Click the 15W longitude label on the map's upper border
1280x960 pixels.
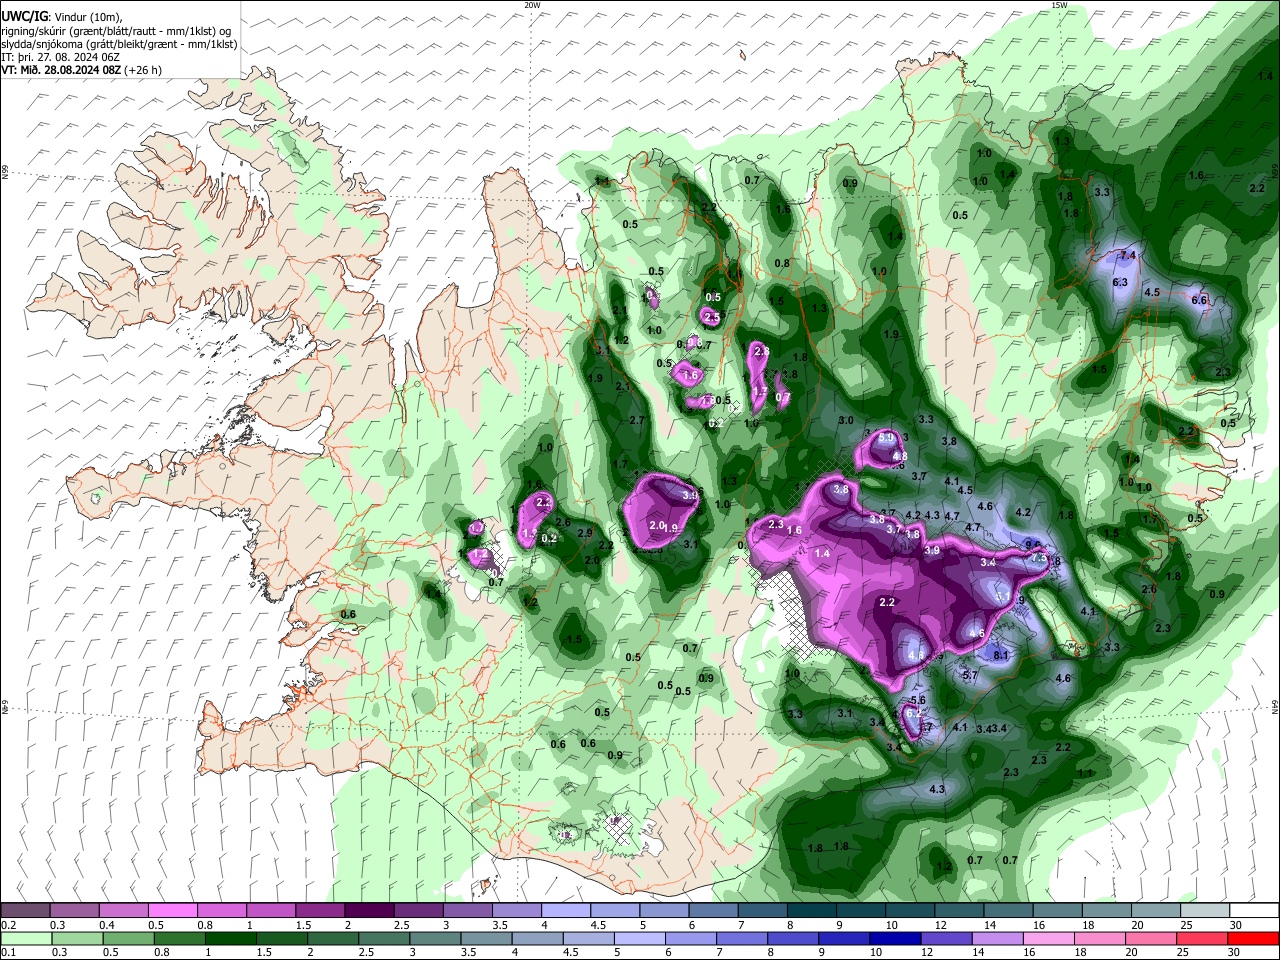click(x=1059, y=5)
